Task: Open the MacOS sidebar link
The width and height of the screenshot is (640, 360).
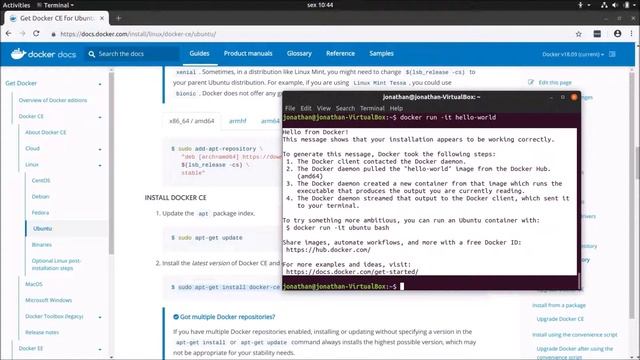Action: (33, 284)
